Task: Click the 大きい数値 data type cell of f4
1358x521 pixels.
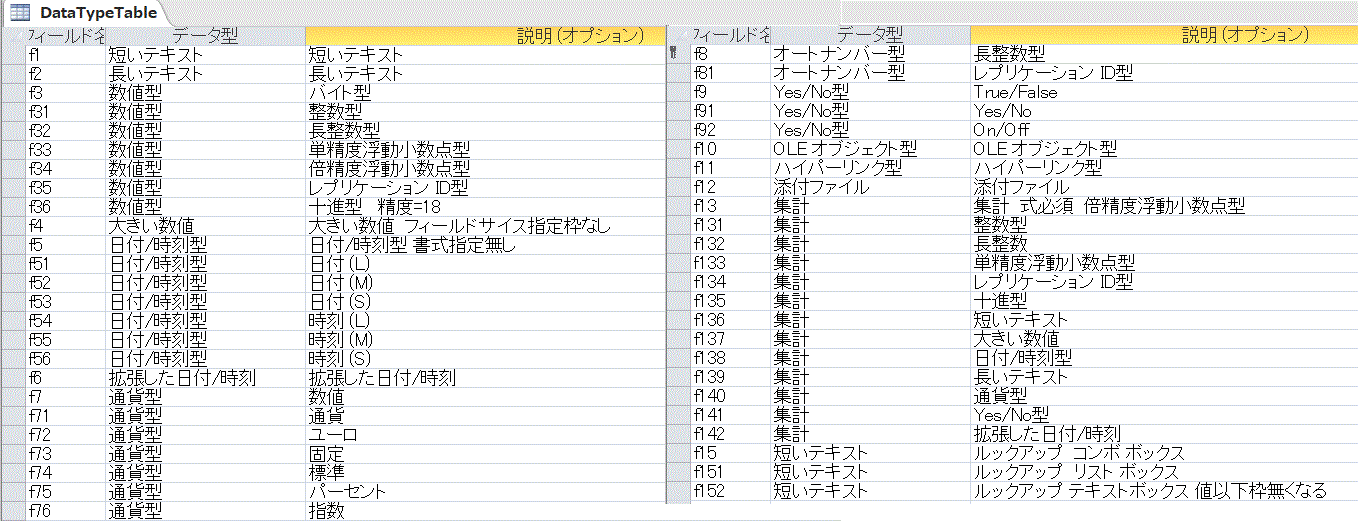Action: (206, 225)
